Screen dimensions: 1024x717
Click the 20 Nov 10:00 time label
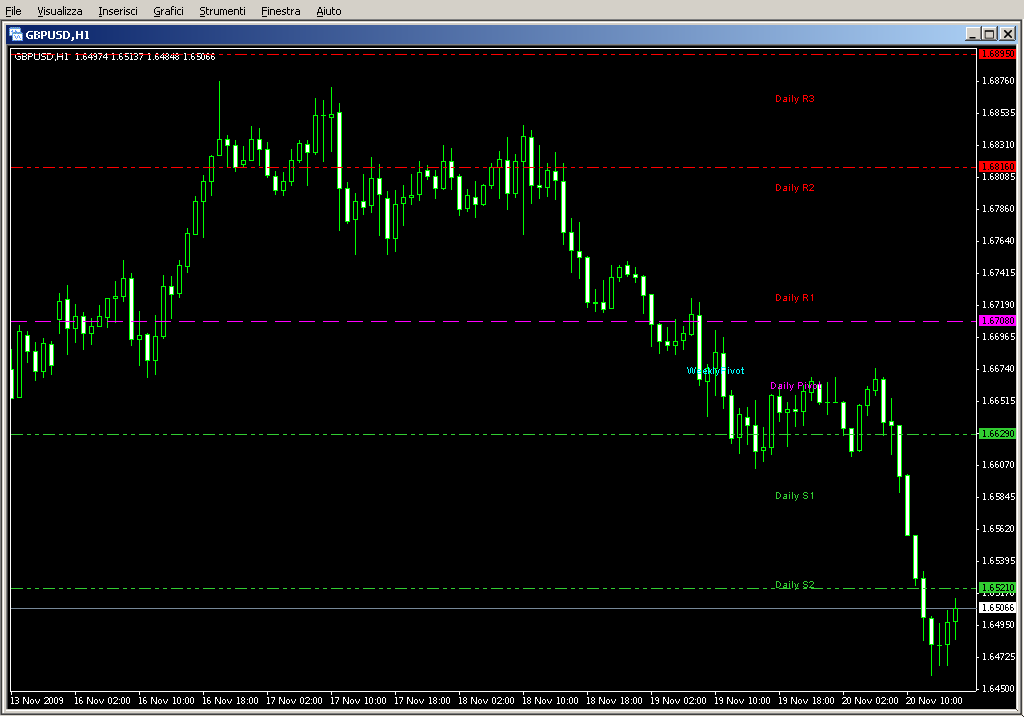(x=934, y=701)
